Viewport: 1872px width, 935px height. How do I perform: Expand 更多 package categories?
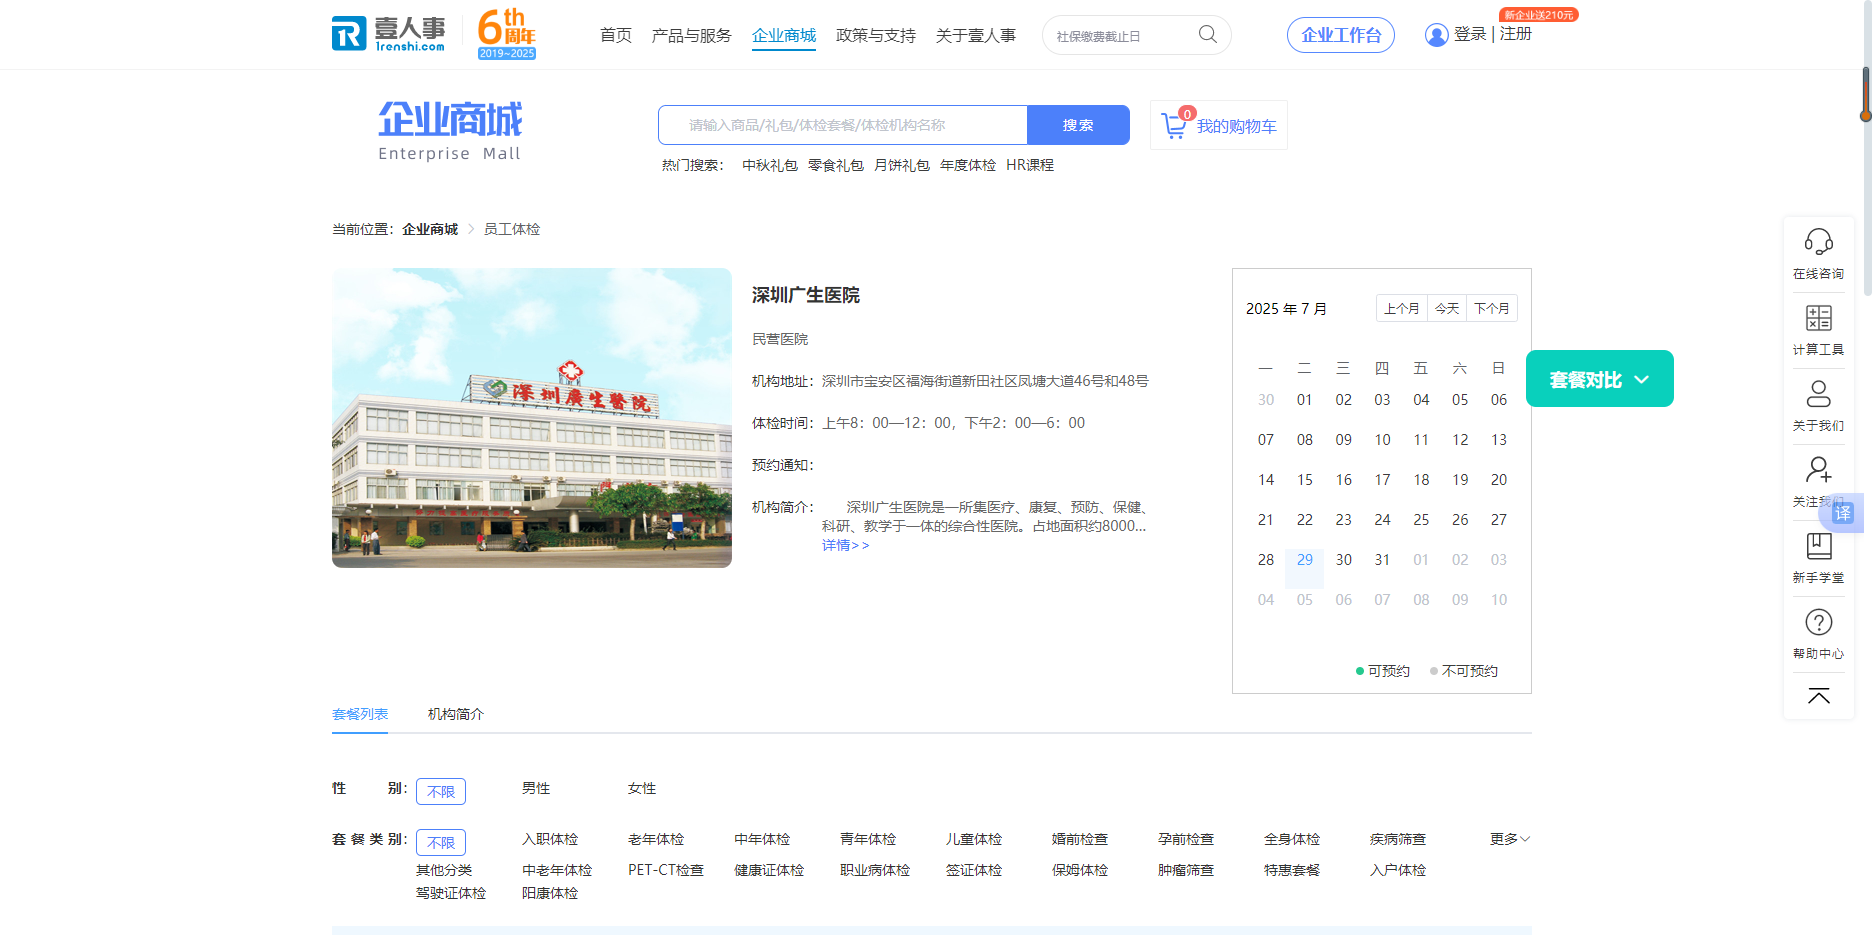[1510, 840]
